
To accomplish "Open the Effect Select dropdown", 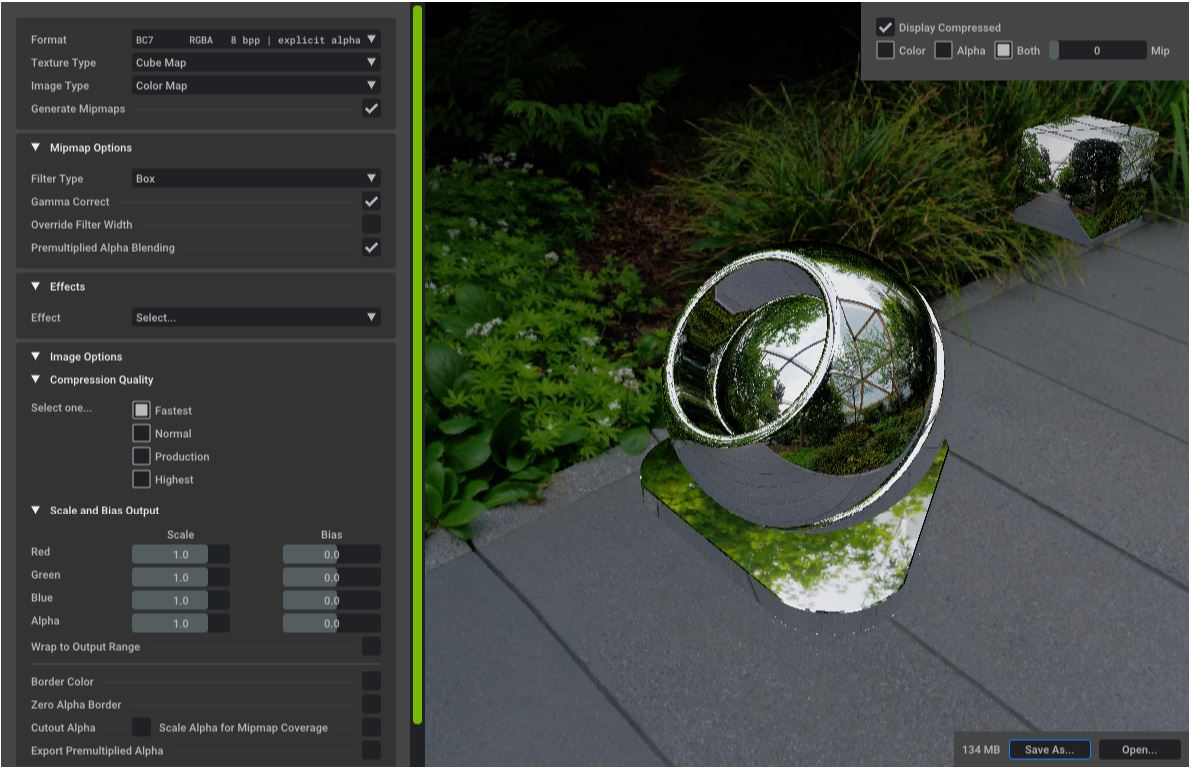I will point(256,317).
